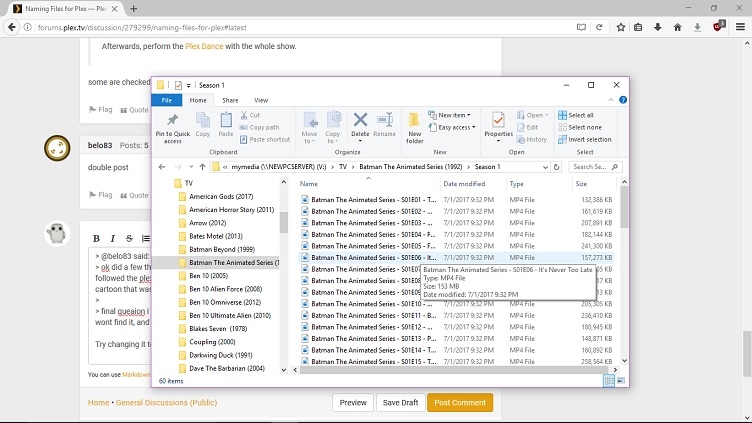Switch to the View ribbon tab
This screenshot has width=752, height=423.
261,100
